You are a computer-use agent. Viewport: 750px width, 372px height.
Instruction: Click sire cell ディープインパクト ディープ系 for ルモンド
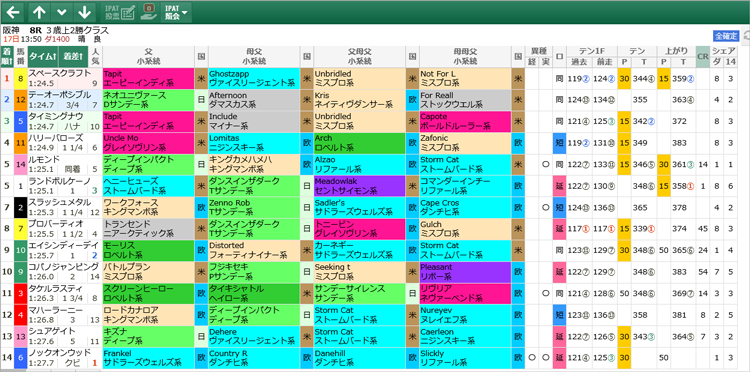point(148,164)
